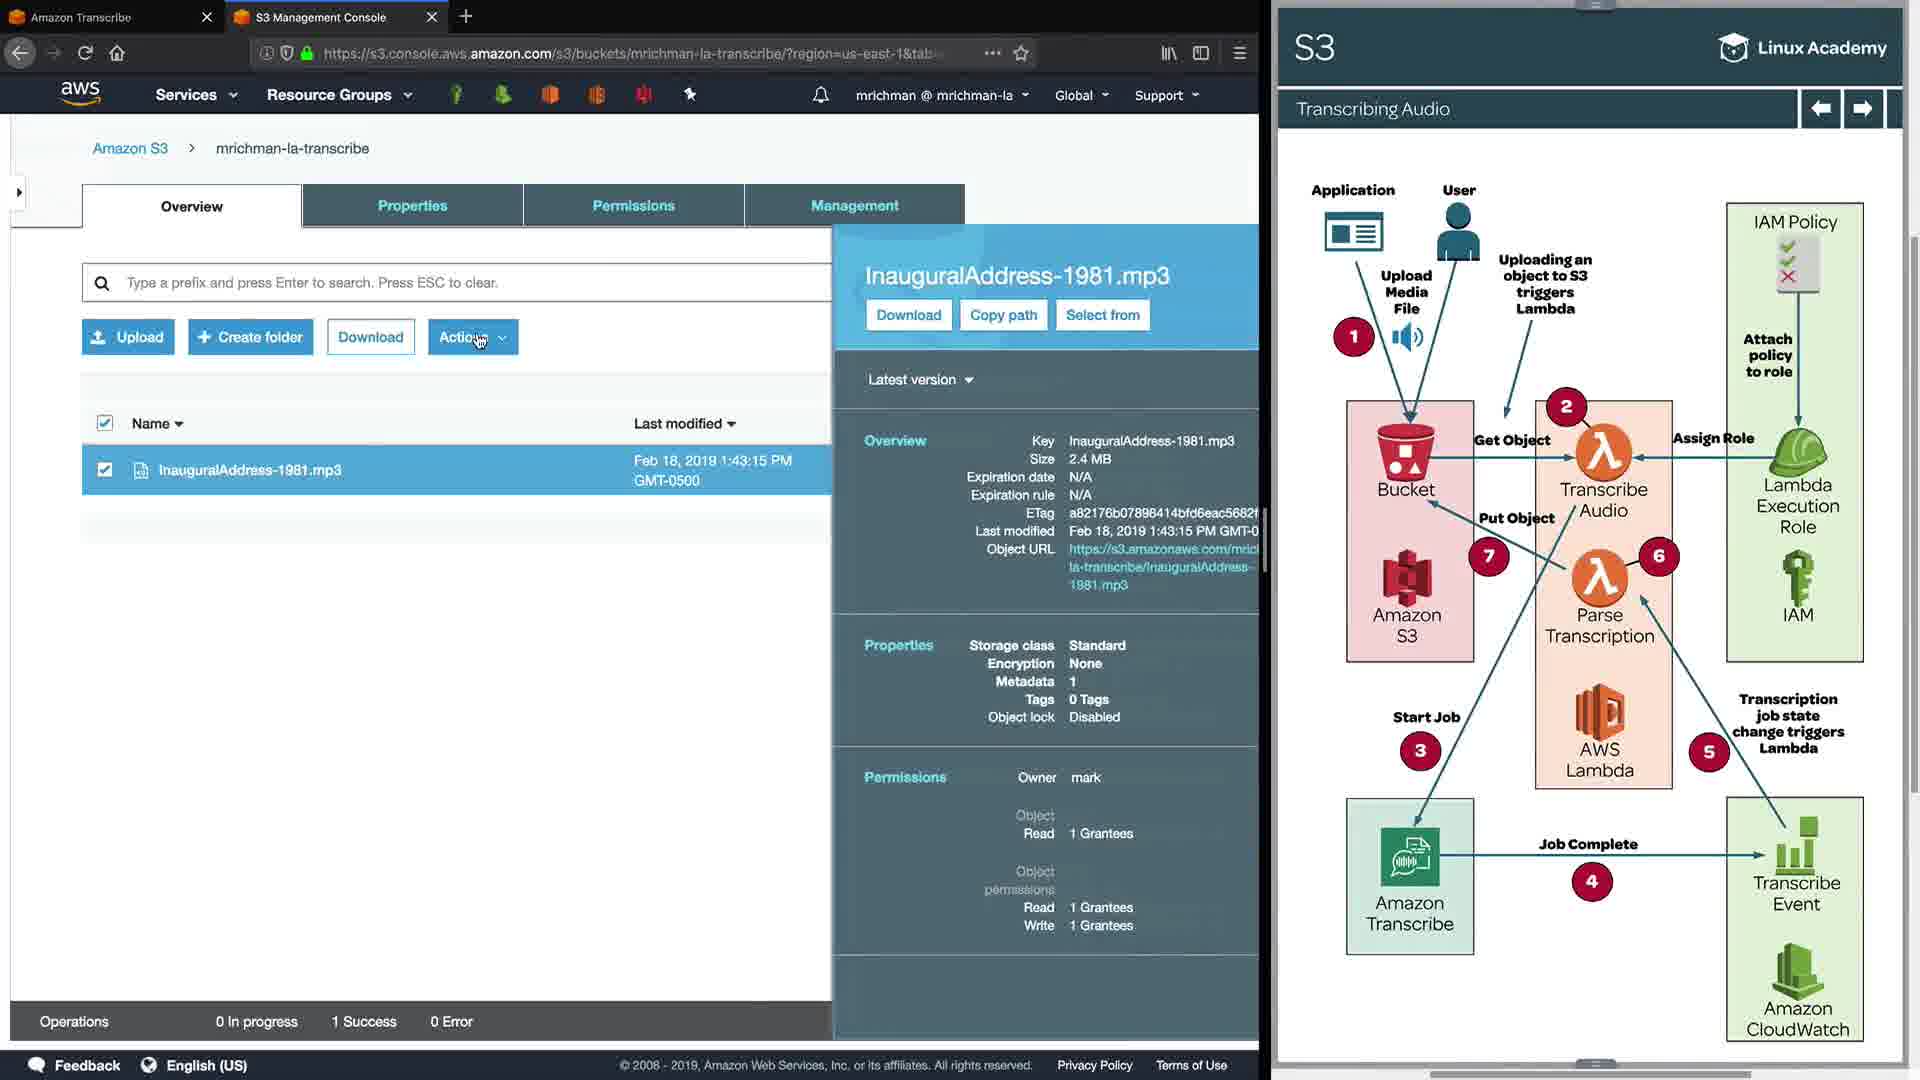The width and height of the screenshot is (1920, 1080).
Task: Expand the Latest version dropdown
Action: pos(920,380)
